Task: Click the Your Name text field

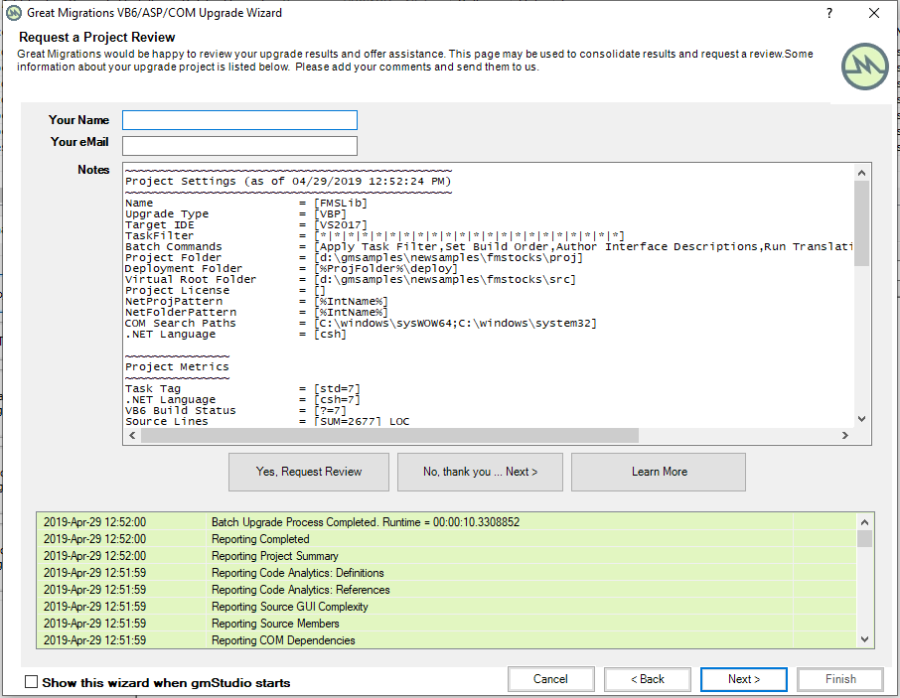Action: coord(239,120)
